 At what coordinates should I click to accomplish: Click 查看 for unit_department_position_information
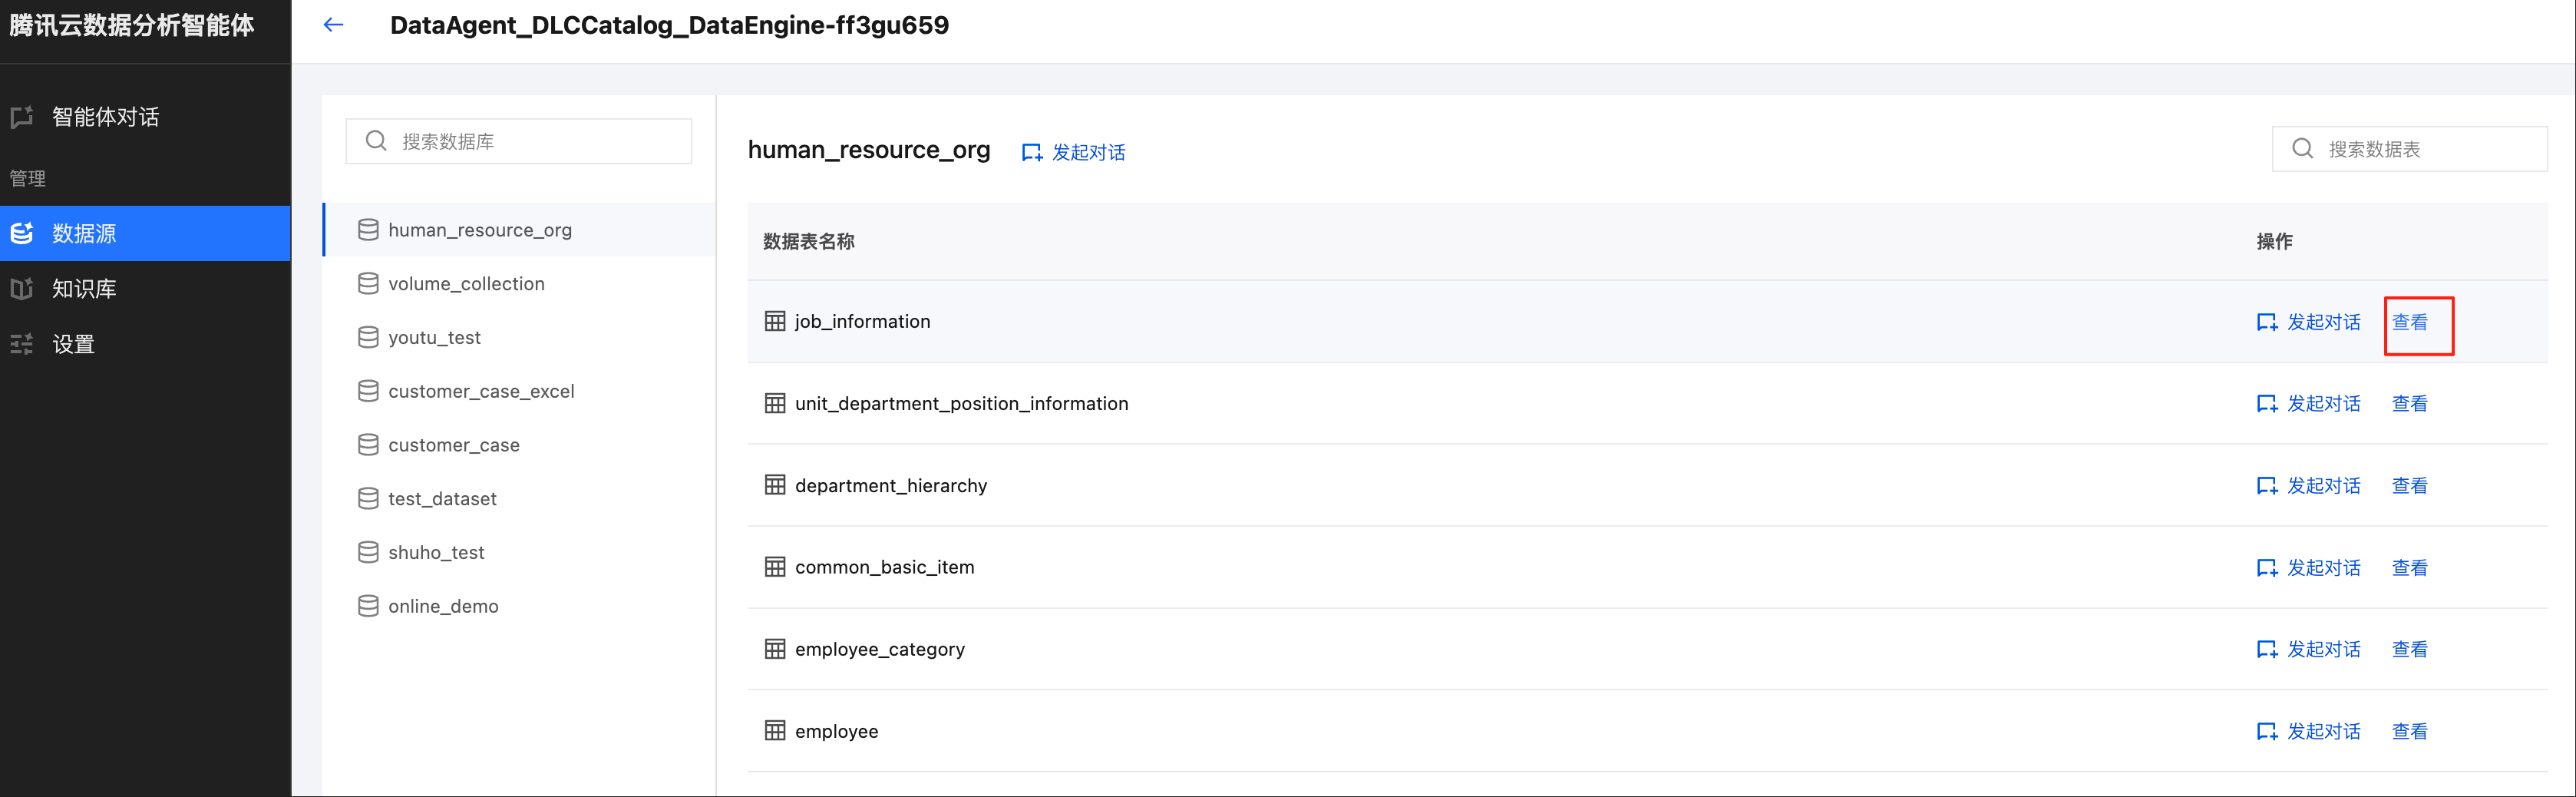point(2409,404)
